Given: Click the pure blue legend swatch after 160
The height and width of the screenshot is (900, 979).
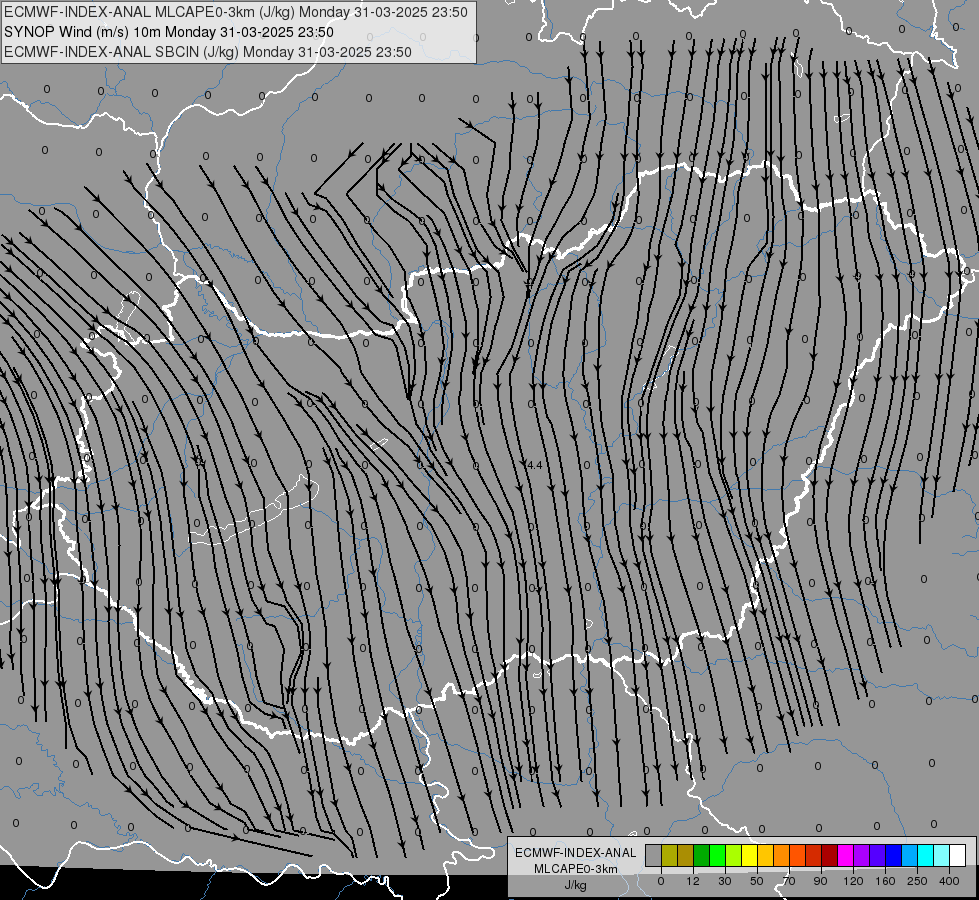Looking at the screenshot, I should (x=893, y=856).
